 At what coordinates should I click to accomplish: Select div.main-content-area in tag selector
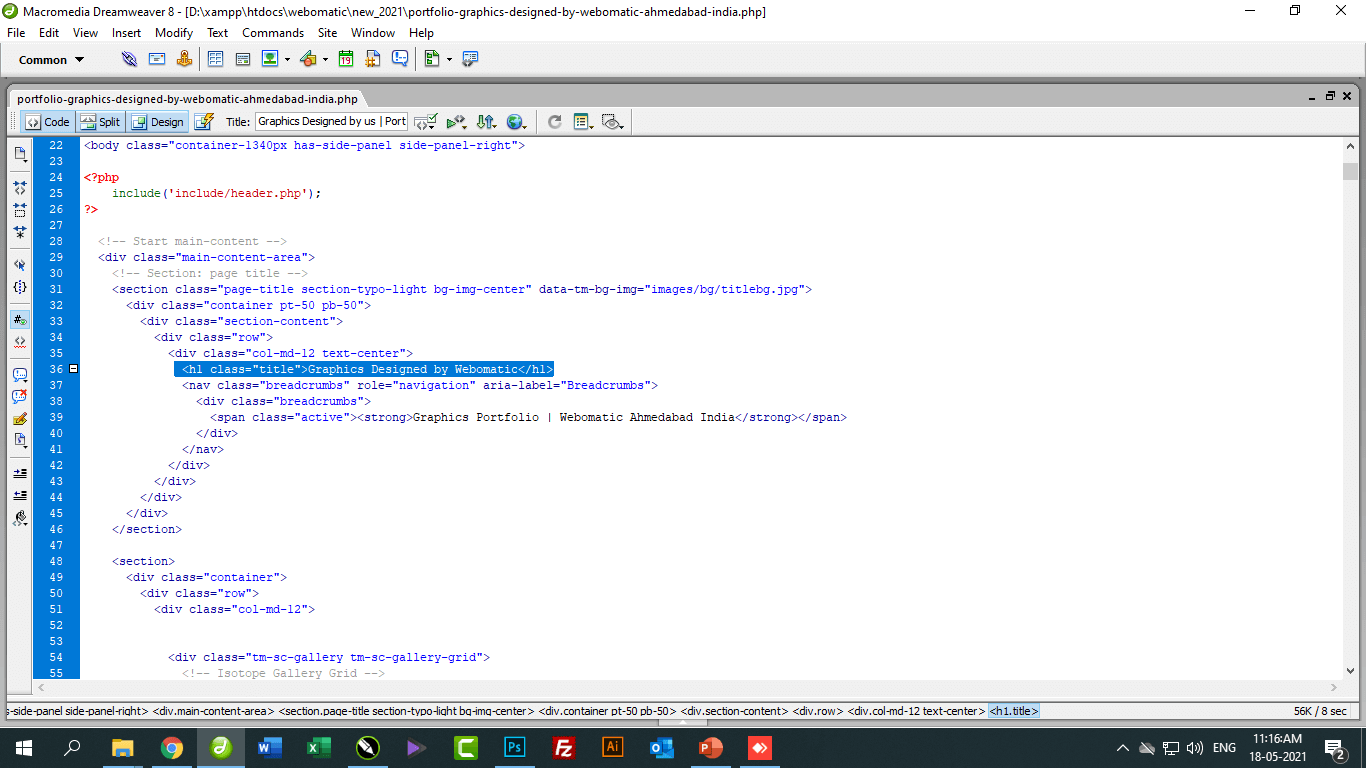click(212, 711)
